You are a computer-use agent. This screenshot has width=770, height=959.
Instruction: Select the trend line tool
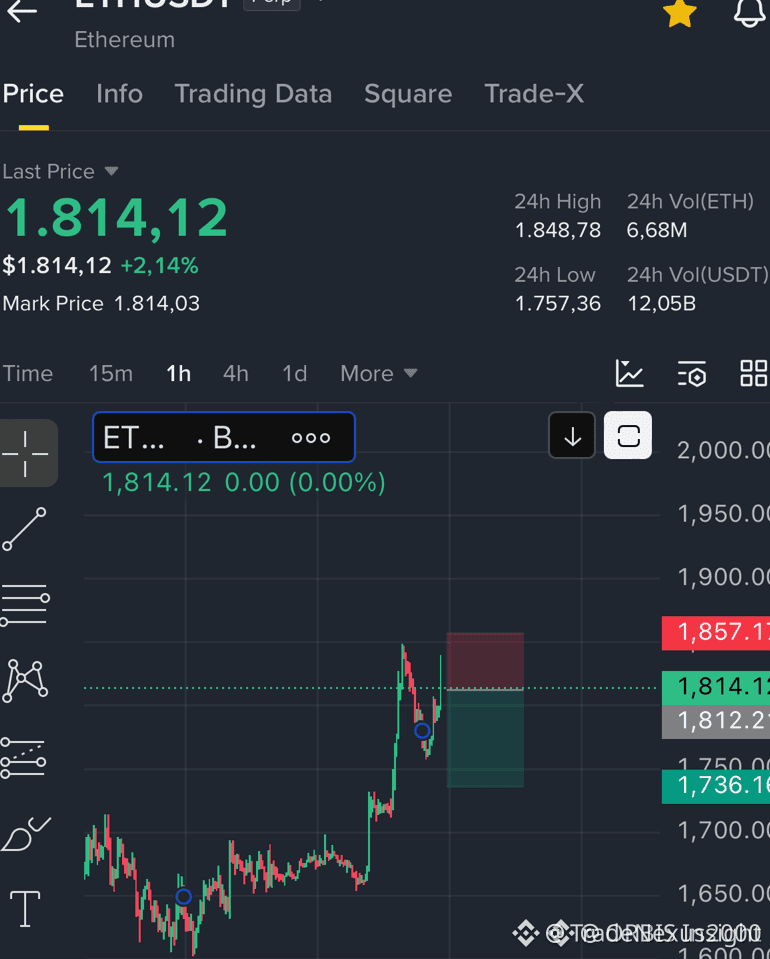tap(24, 529)
